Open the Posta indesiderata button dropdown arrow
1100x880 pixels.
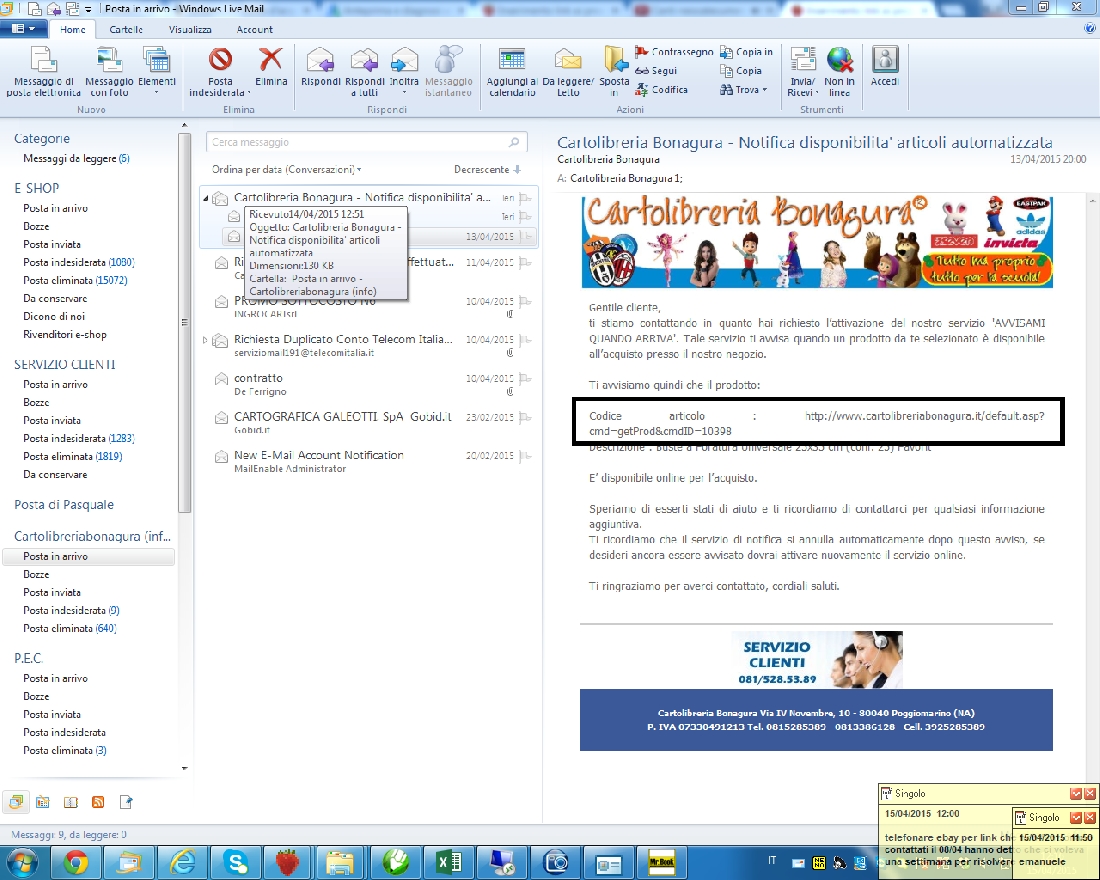click(249, 93)
